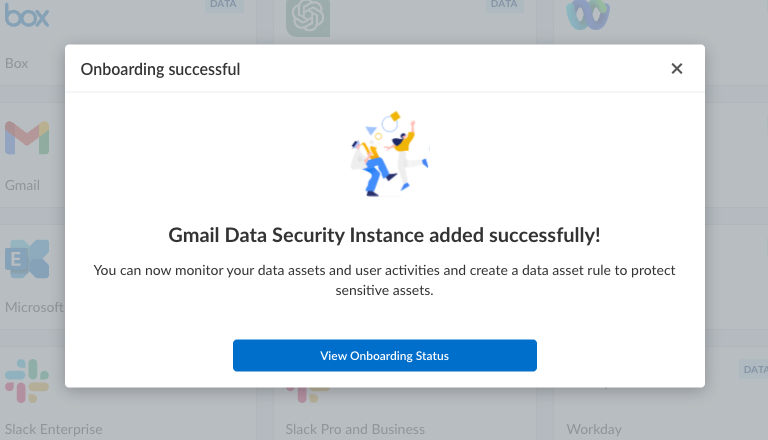The height and width of the screenshot is (440, 768).
Task: Click the DATA badge on Box card
Action: (x=224, y=5)
